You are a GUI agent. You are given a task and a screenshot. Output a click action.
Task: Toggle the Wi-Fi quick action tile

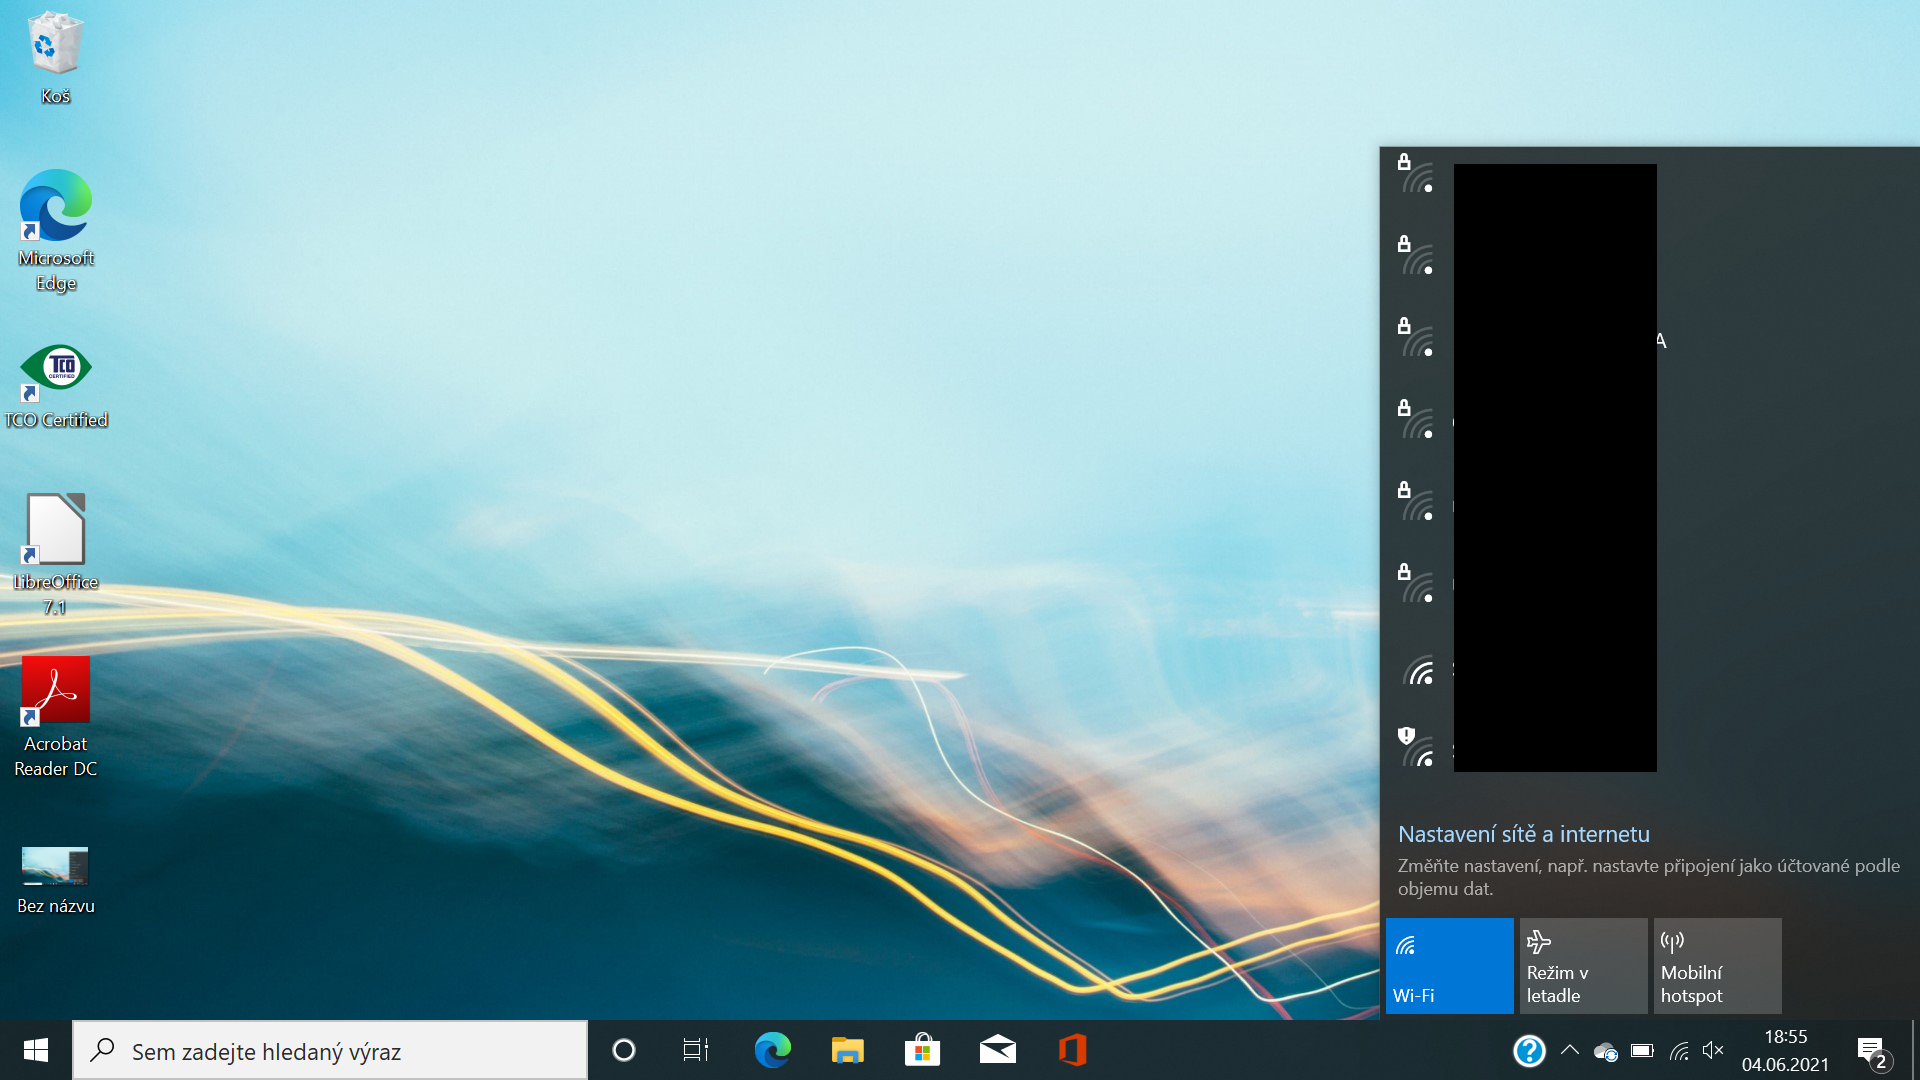coord(1449,966)
